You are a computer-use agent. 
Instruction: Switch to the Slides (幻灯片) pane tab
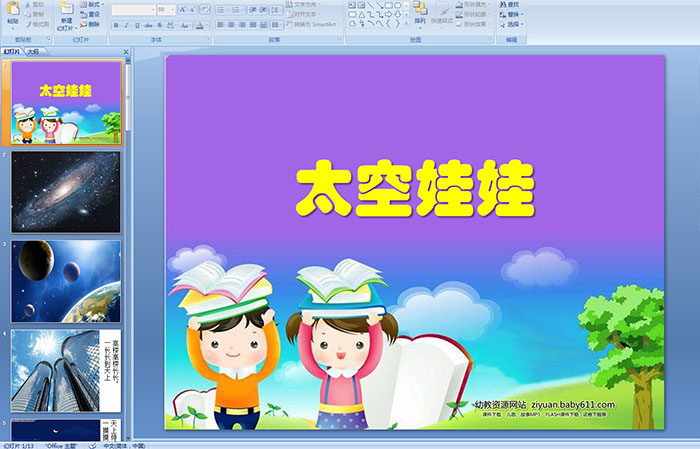[12, 52]
